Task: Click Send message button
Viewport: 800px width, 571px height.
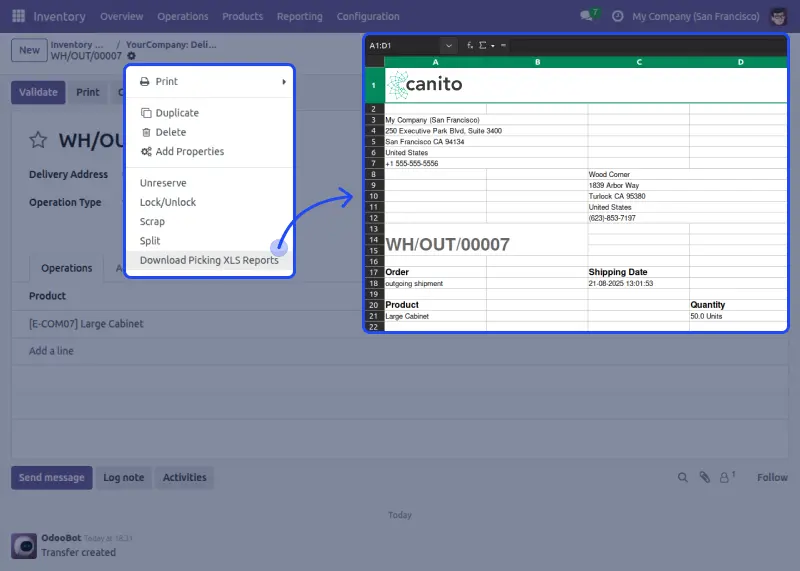Action: point(52,478)
